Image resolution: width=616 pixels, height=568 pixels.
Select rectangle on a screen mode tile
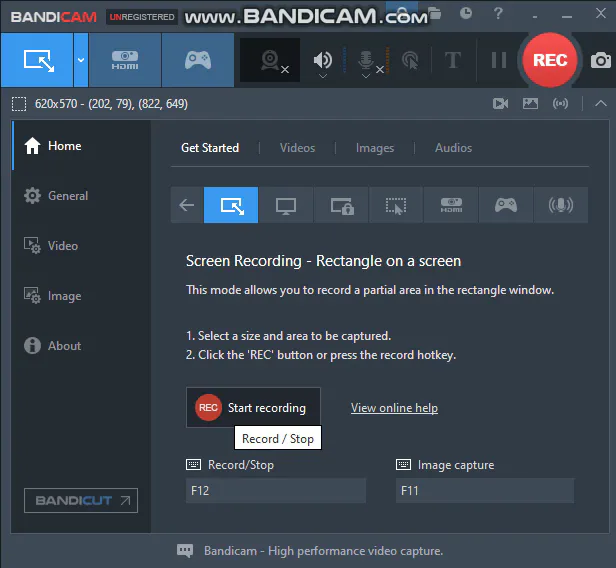pyautogui.click(x=231, y=205)
